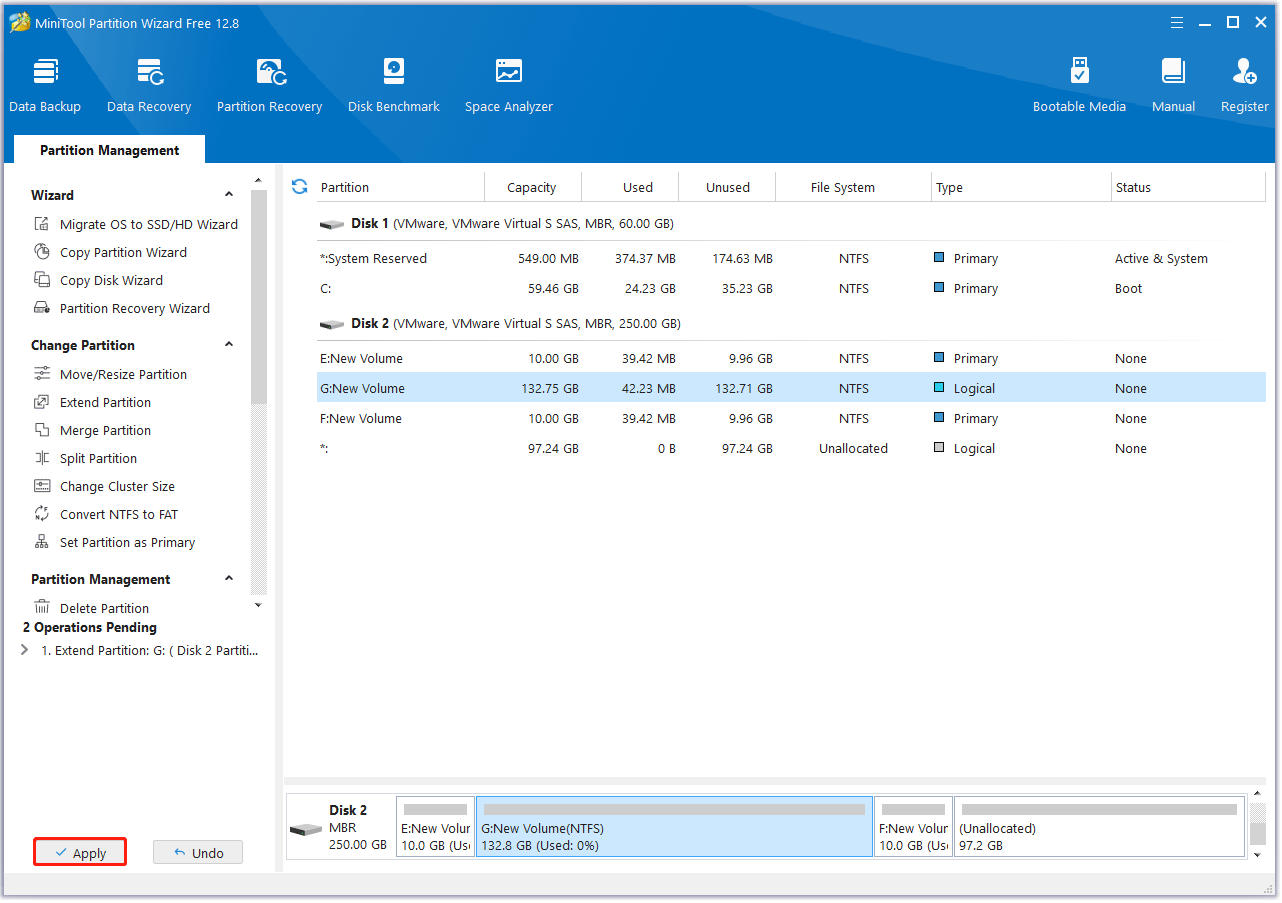The image size is (1282, 903).
Task: Collapse the Partition Management sidebar section
Action: tap(229, 579)
